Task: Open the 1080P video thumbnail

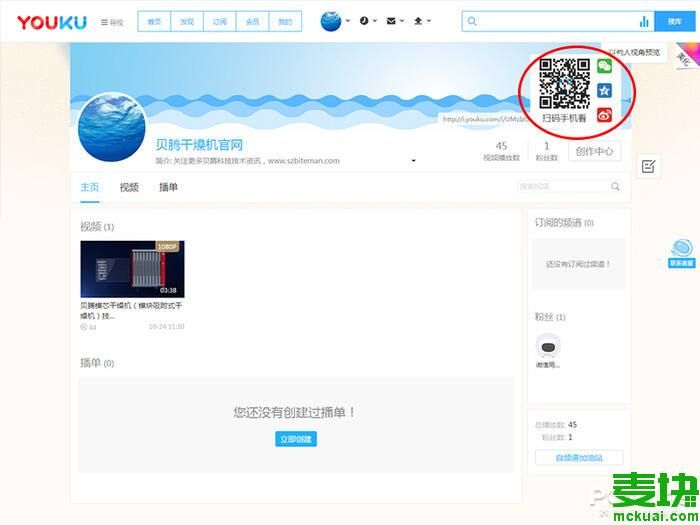Action: click(132, 269)
